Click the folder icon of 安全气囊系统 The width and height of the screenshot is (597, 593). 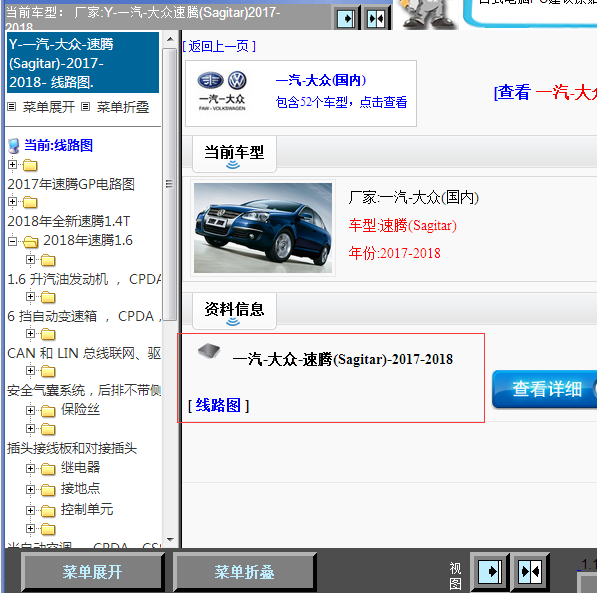point(48,371)
